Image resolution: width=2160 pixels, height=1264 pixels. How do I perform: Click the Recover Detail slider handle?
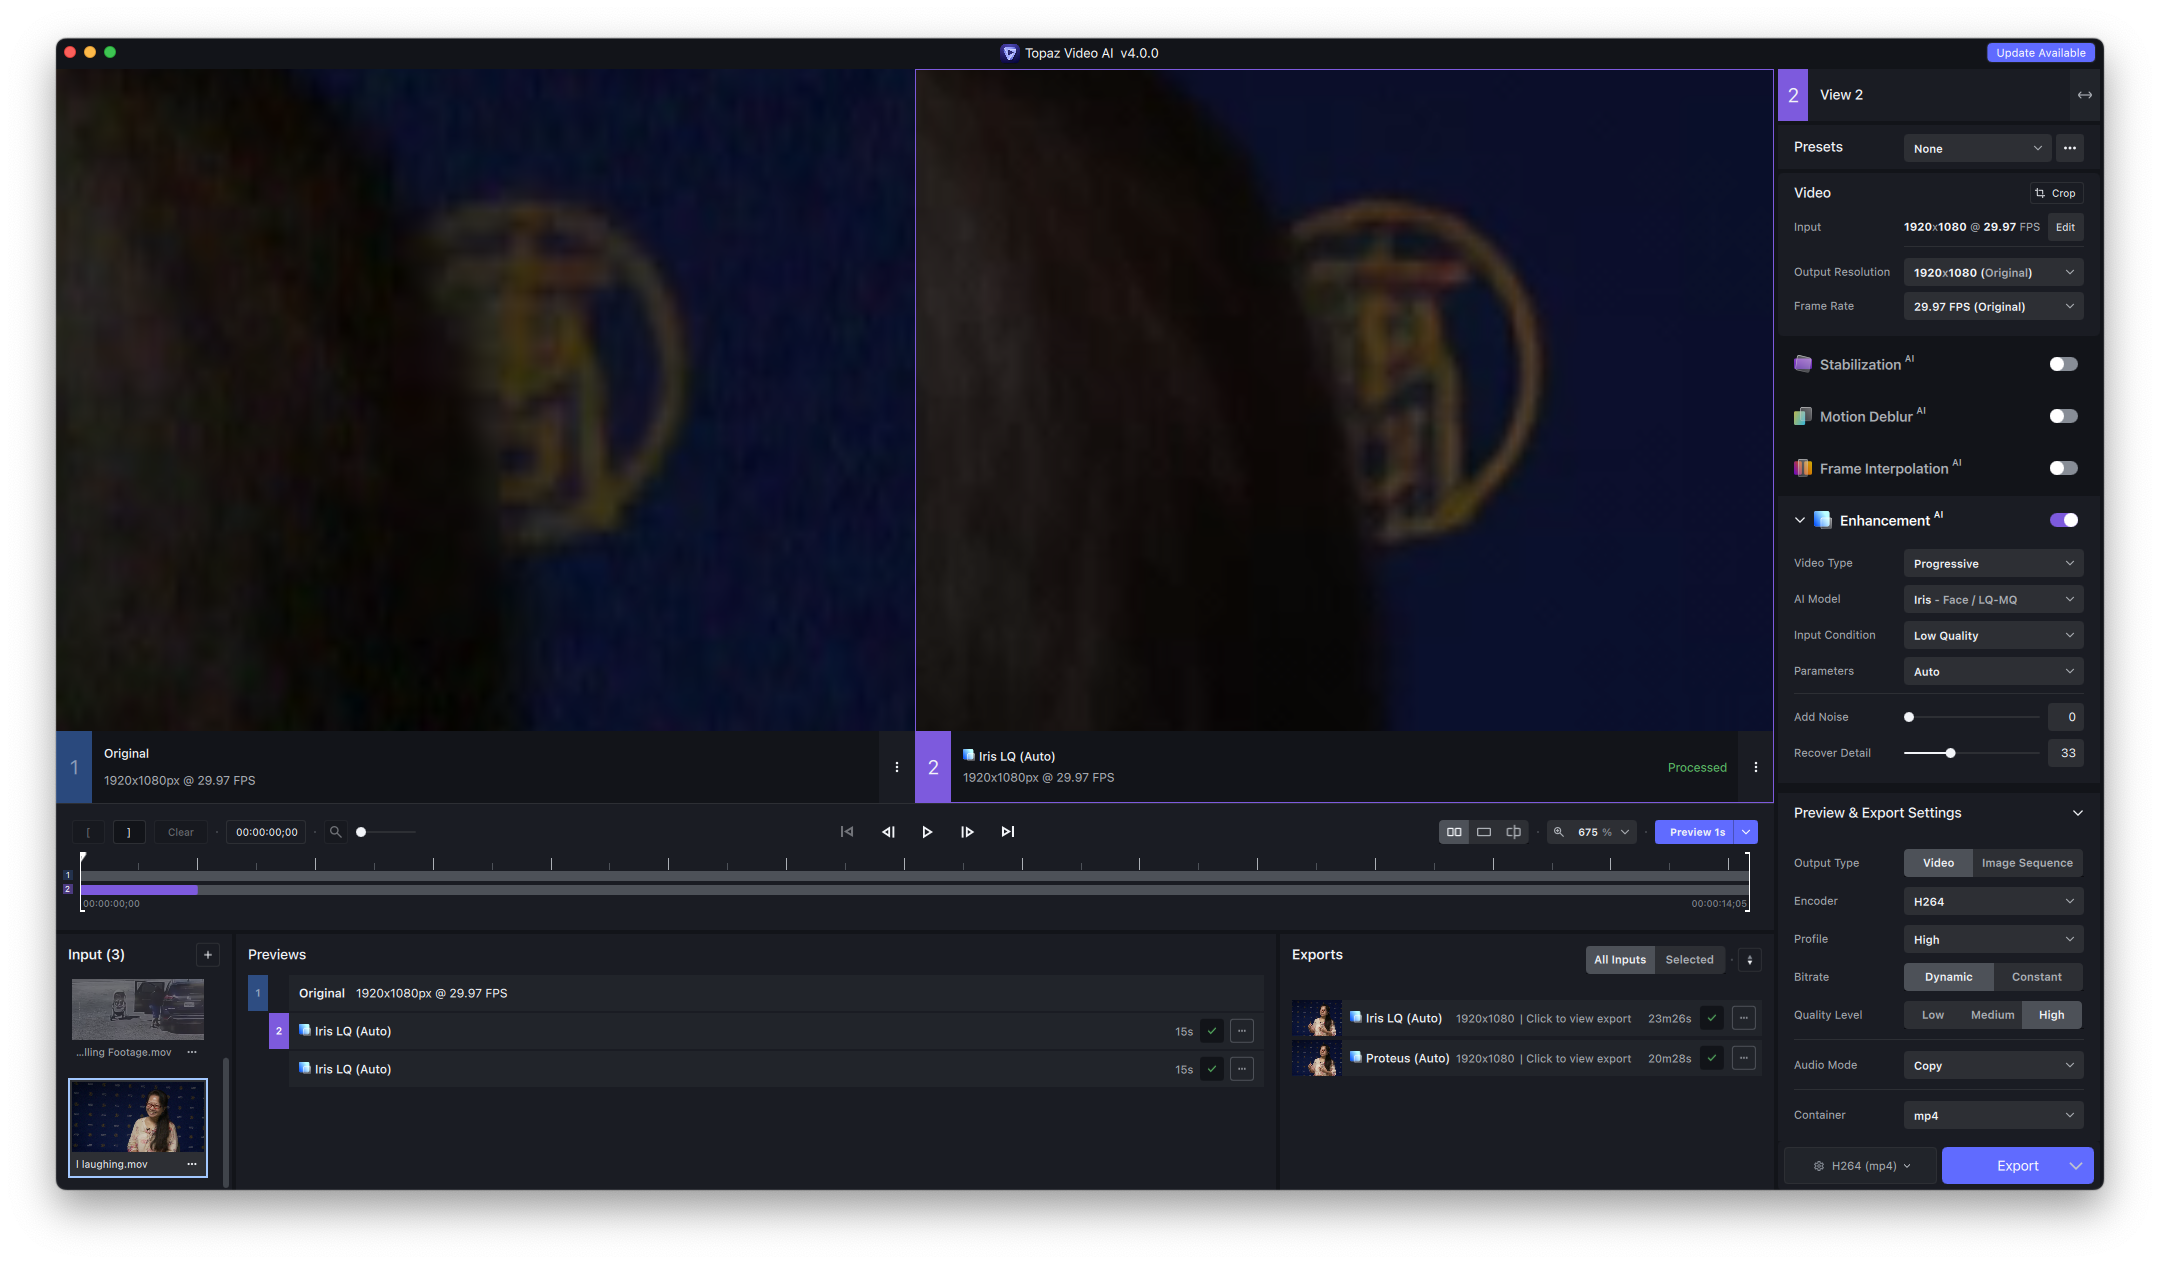point(1950,753)
